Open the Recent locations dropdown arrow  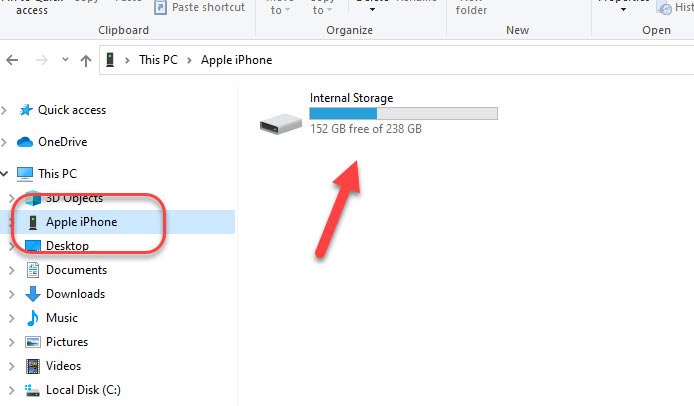66,59
